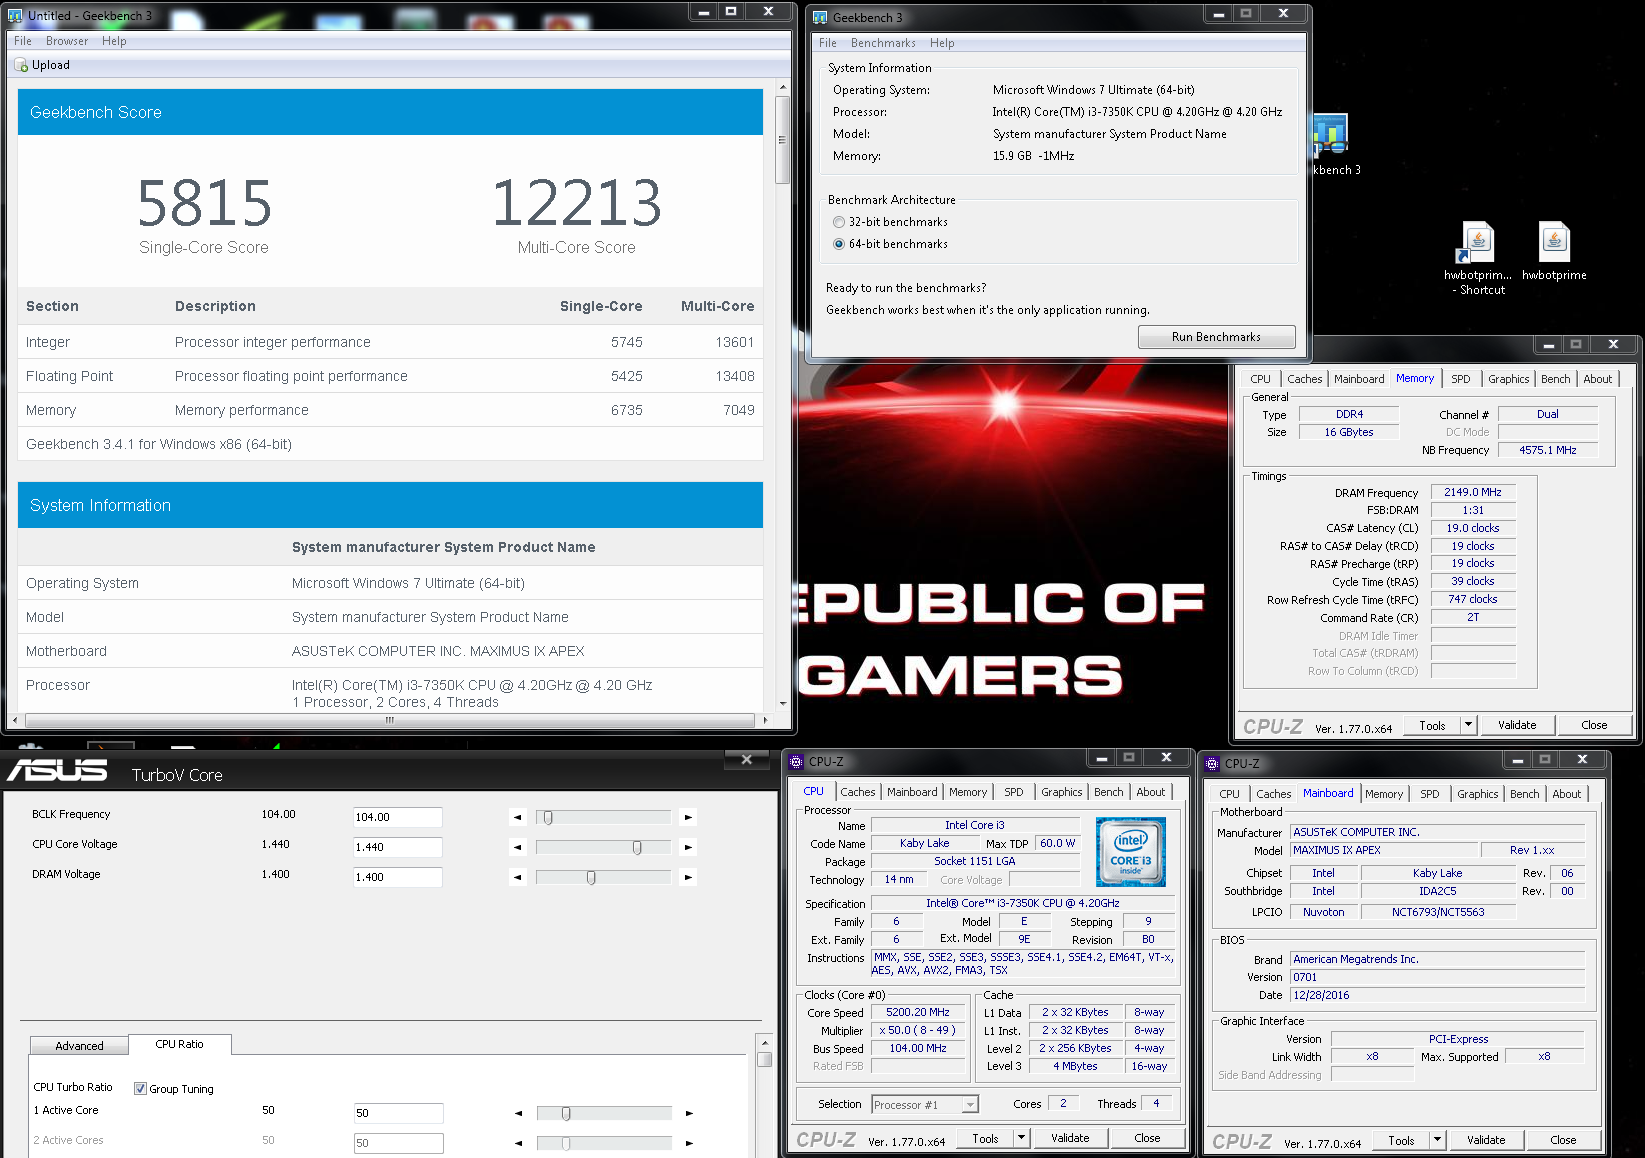
Task: Open Bench tab in CPU-Z Memory window
Action: [x=1556, y=379]
